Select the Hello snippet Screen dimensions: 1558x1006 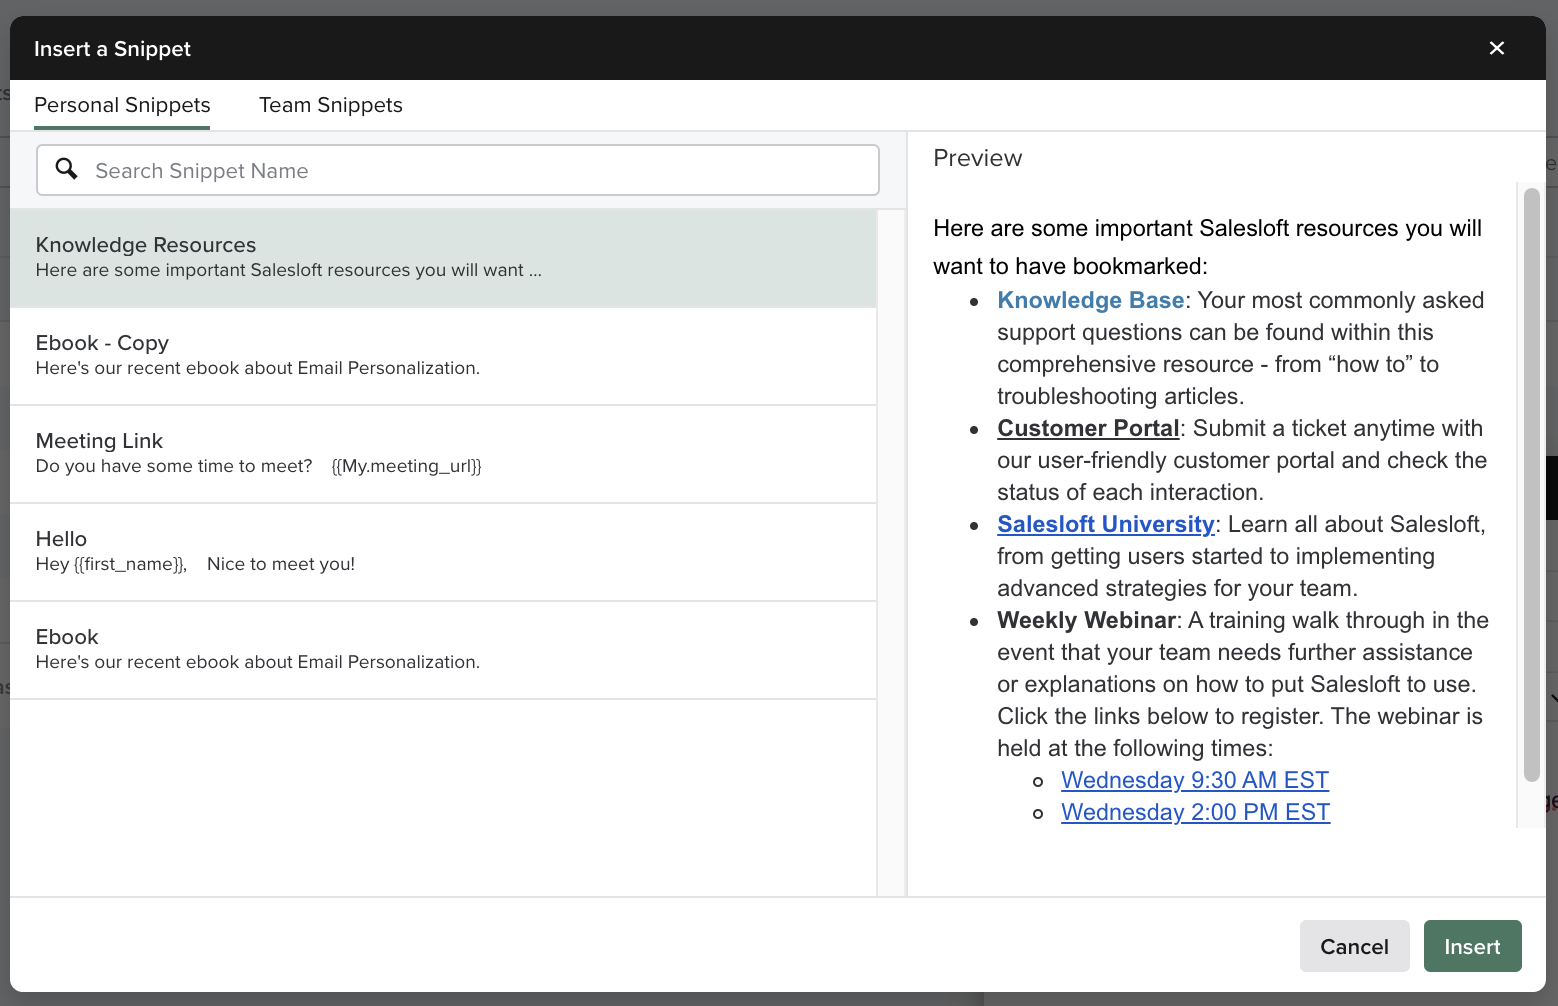pos(442,551)
